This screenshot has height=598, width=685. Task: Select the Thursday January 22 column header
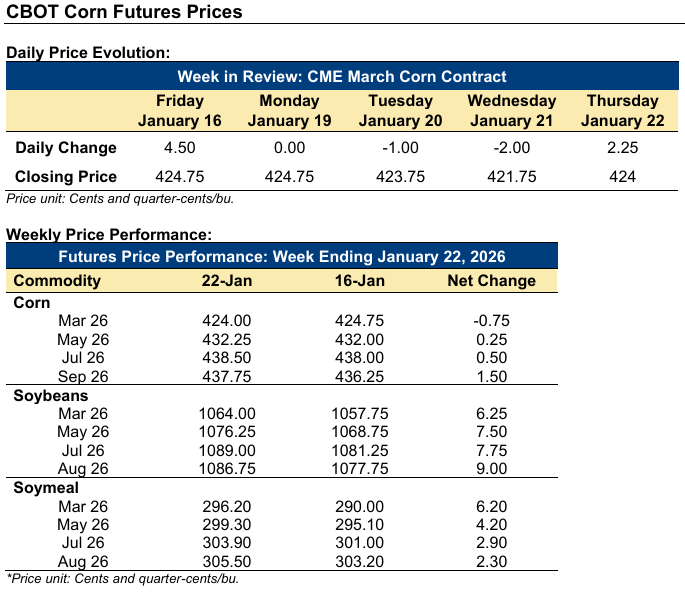(x=622, y=110)
